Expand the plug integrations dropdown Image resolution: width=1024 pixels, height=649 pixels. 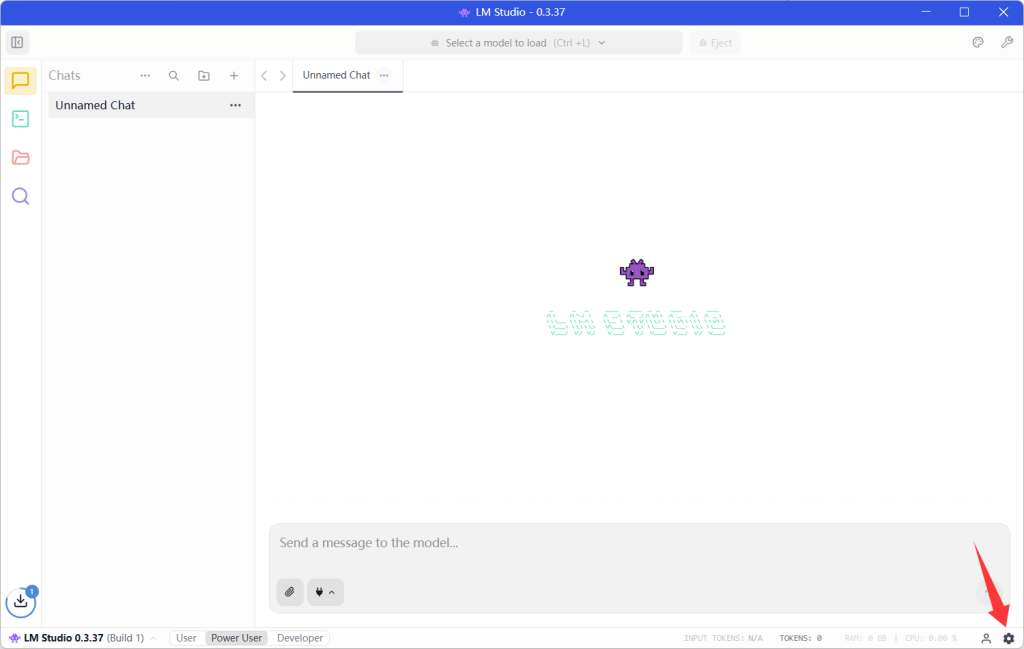[325, 592]
